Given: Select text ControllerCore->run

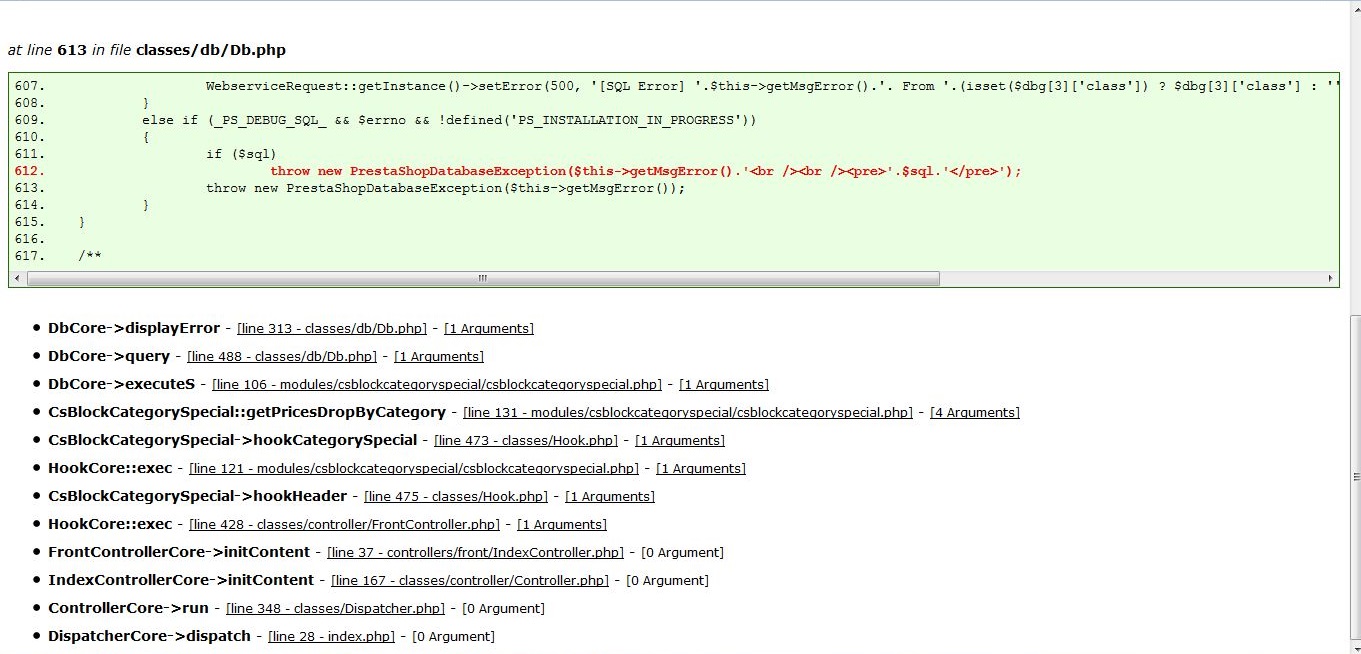Looking at the screenshot, I should point(128,608).
